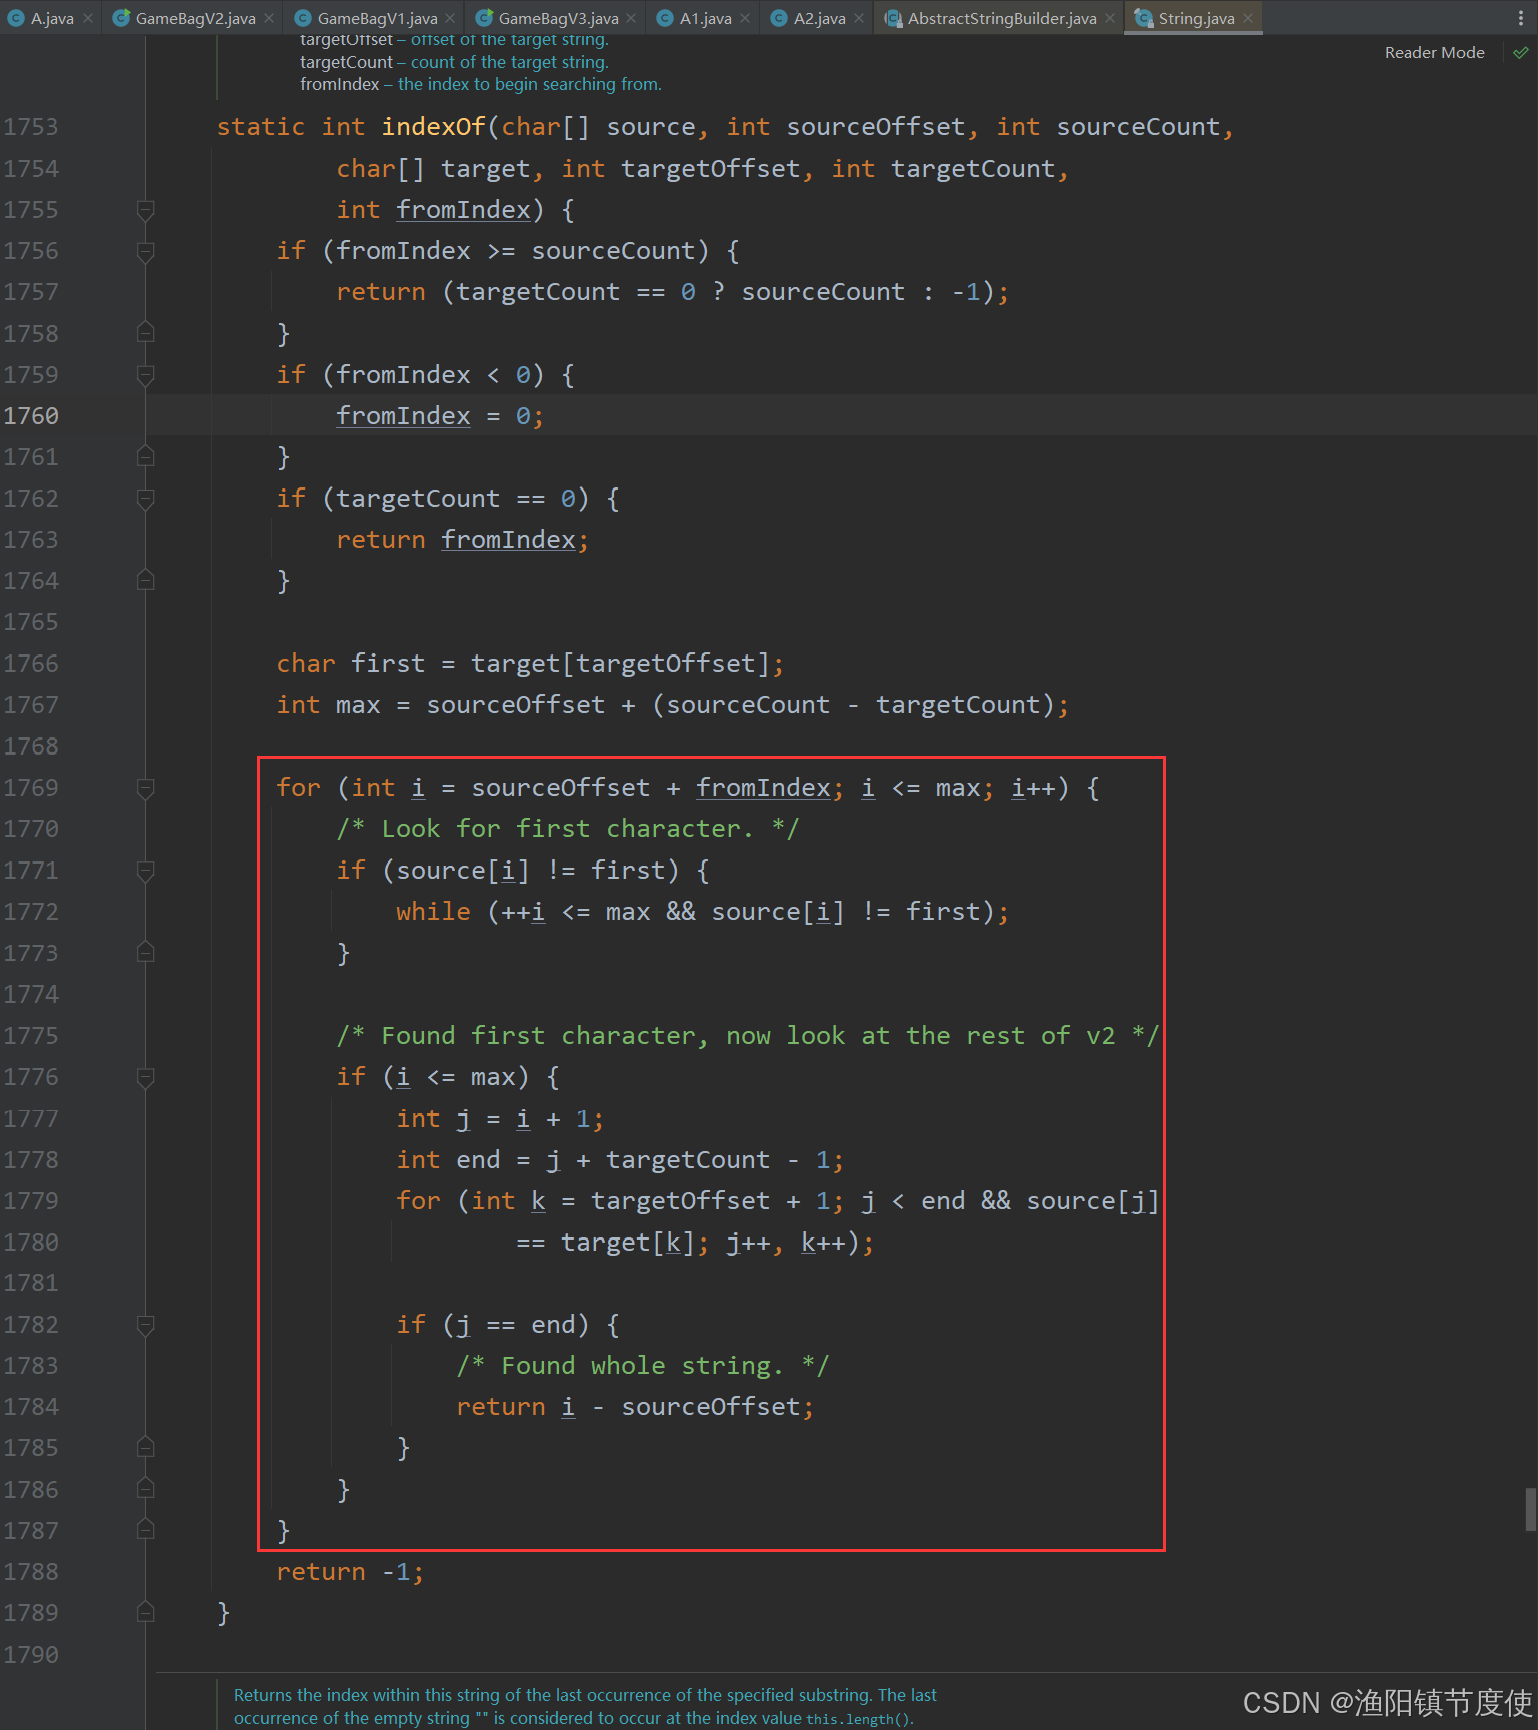Click 'int end' declaration at line 1778
Viewport: 1538px width, 1730px height.
(x=448, y=1160)
